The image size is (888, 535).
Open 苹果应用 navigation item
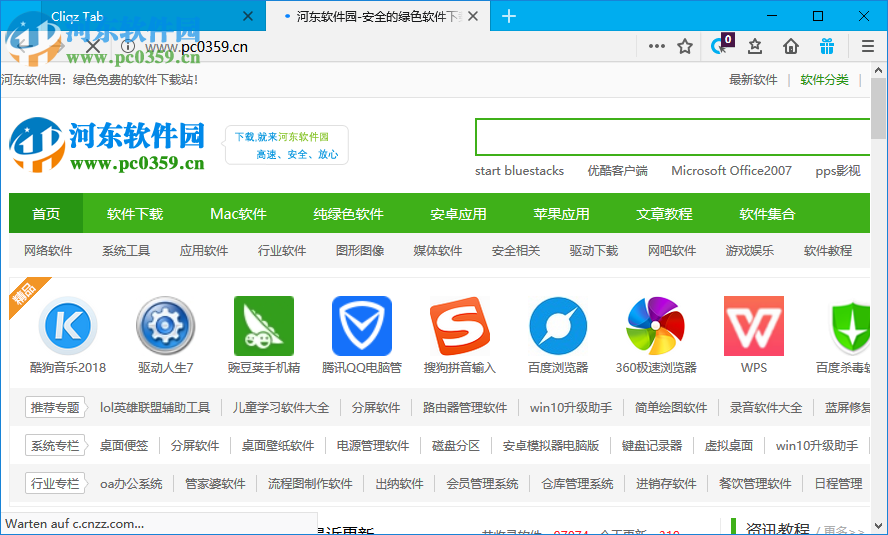(561, 213)
